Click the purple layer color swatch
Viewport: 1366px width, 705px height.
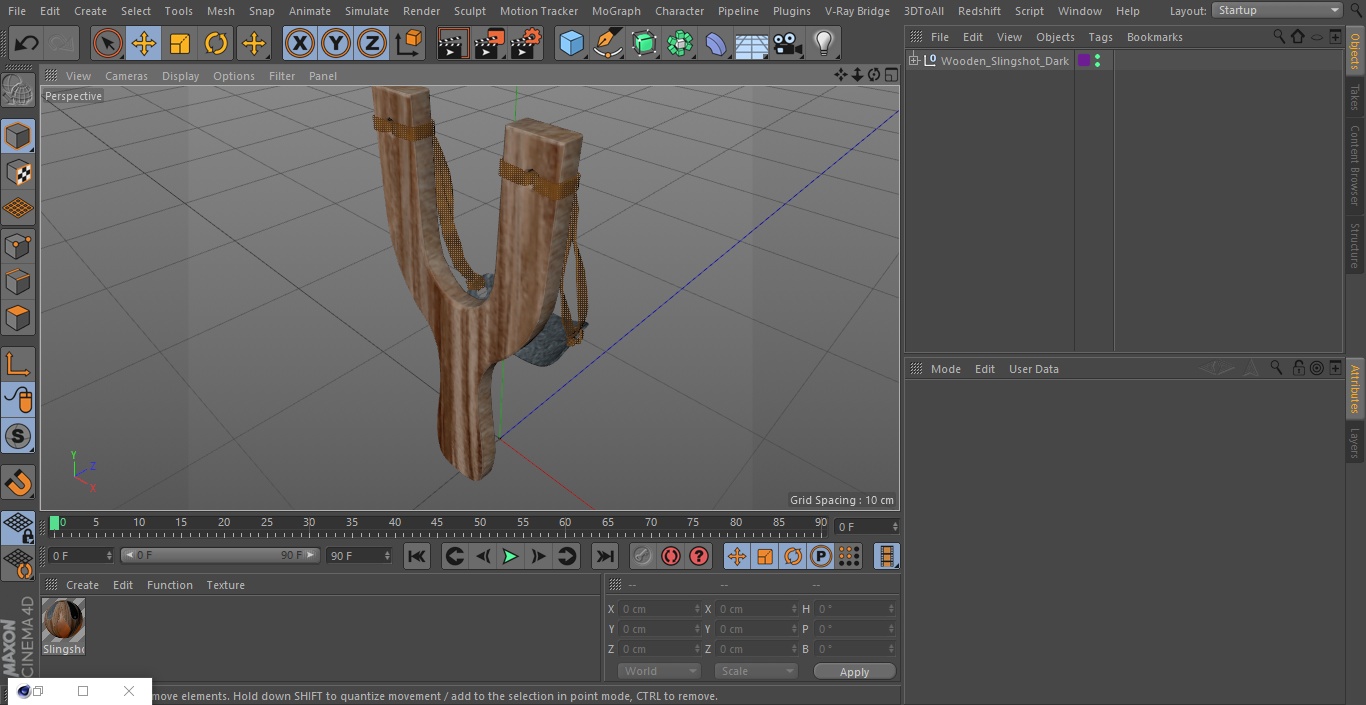(1083, 61)
